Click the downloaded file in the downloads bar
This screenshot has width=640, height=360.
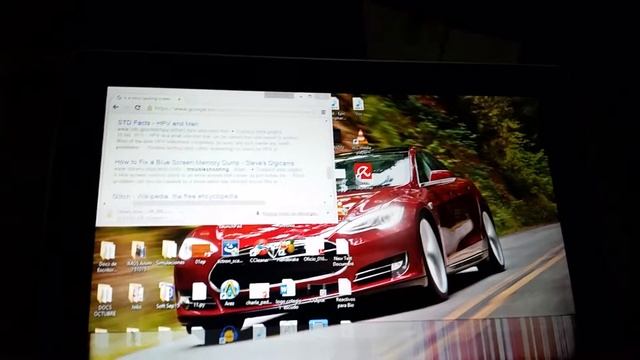point(141,213)
